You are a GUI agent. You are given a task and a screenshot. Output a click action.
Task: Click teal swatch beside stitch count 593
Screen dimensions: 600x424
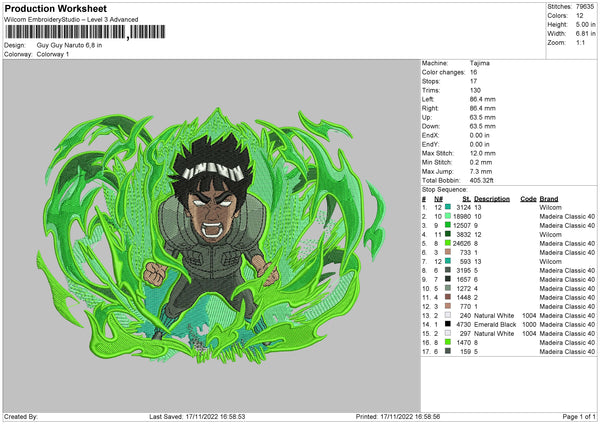pos(448,261)
